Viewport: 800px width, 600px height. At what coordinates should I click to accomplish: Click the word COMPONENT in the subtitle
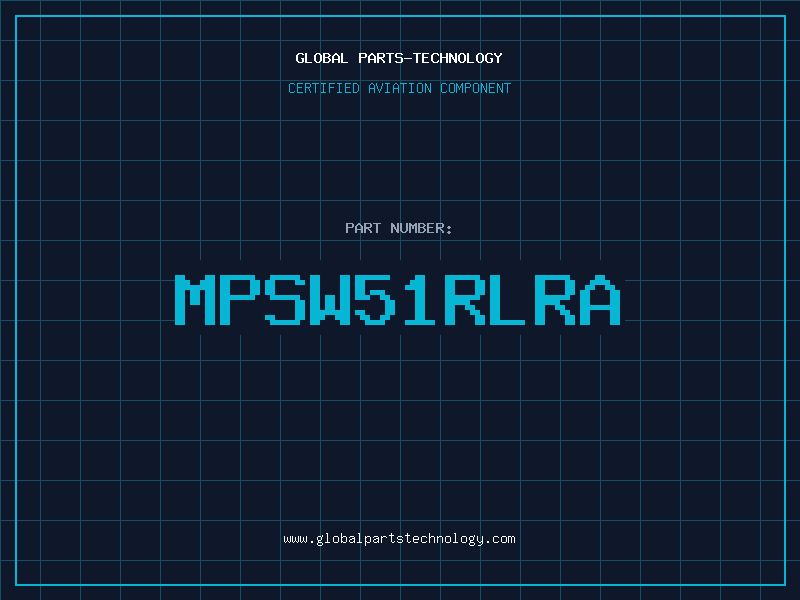tap(474, 88)
